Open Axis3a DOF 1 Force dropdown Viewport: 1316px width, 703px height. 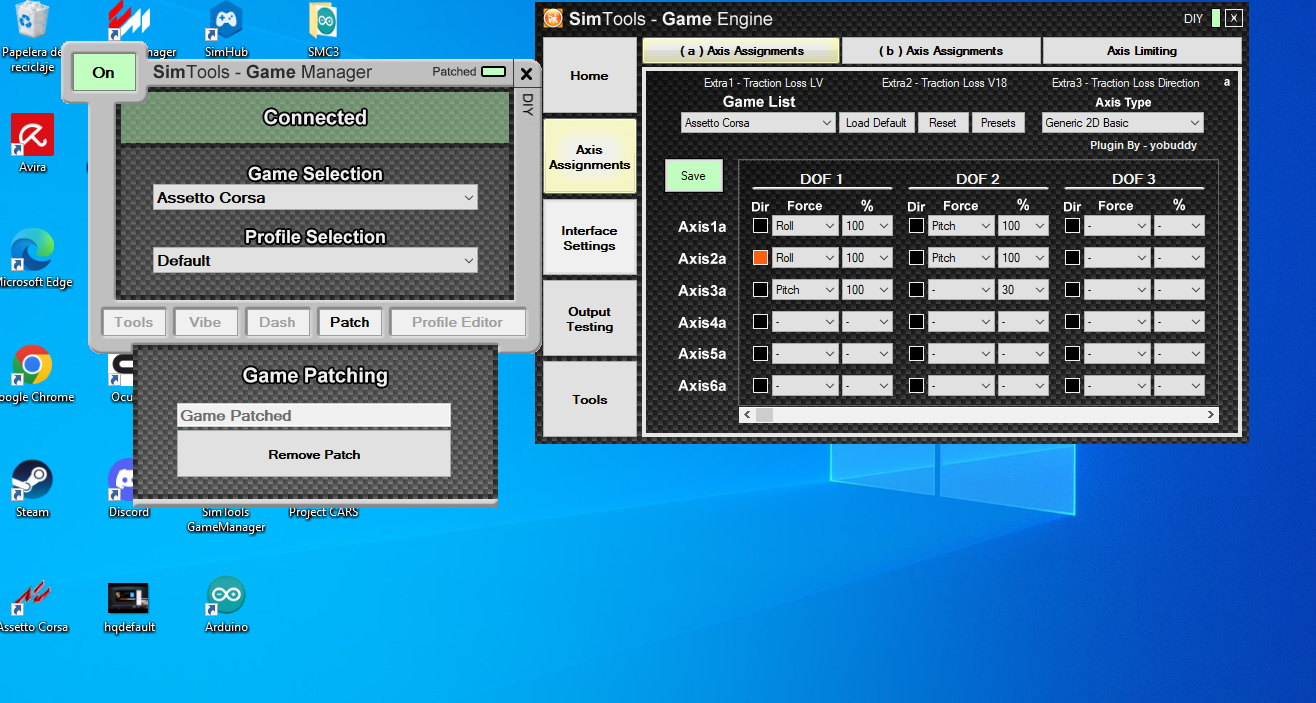(805, 290)
